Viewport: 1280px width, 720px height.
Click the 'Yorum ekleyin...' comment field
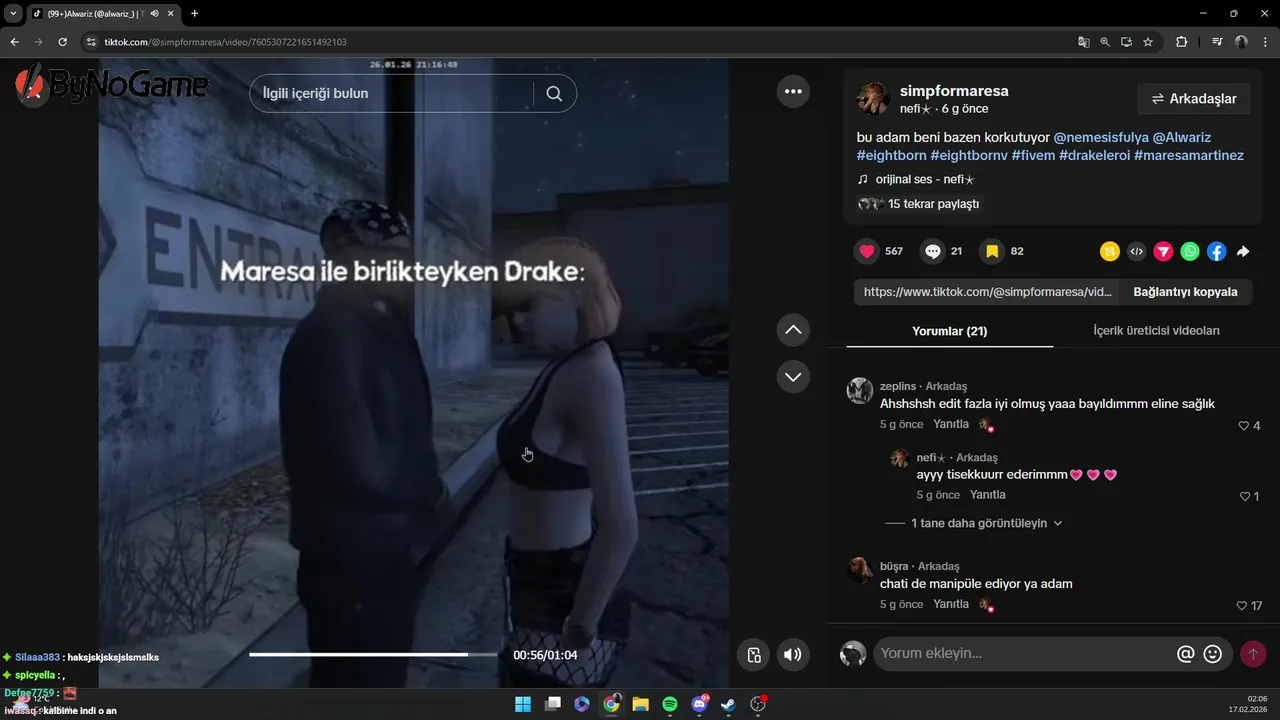(x=1023, y=654)
